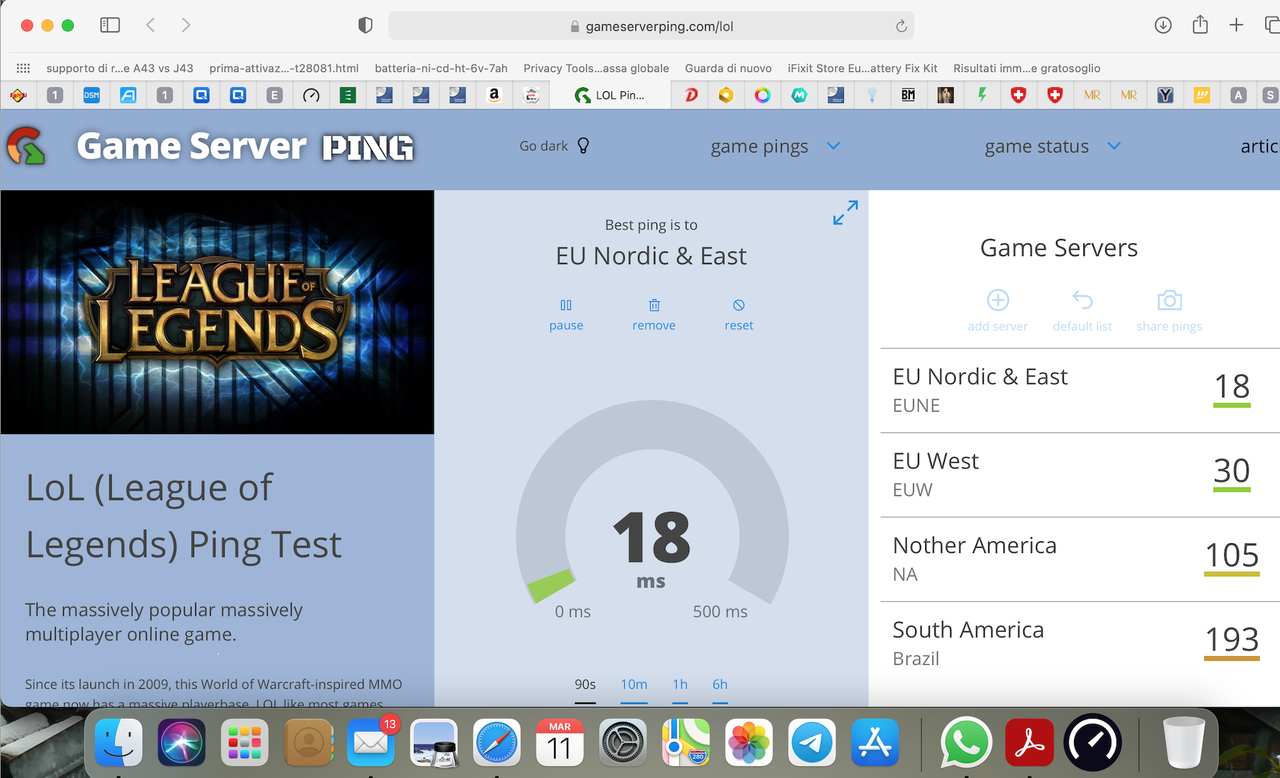Open System Preferences from the Dock

click(x=623, y=744)
